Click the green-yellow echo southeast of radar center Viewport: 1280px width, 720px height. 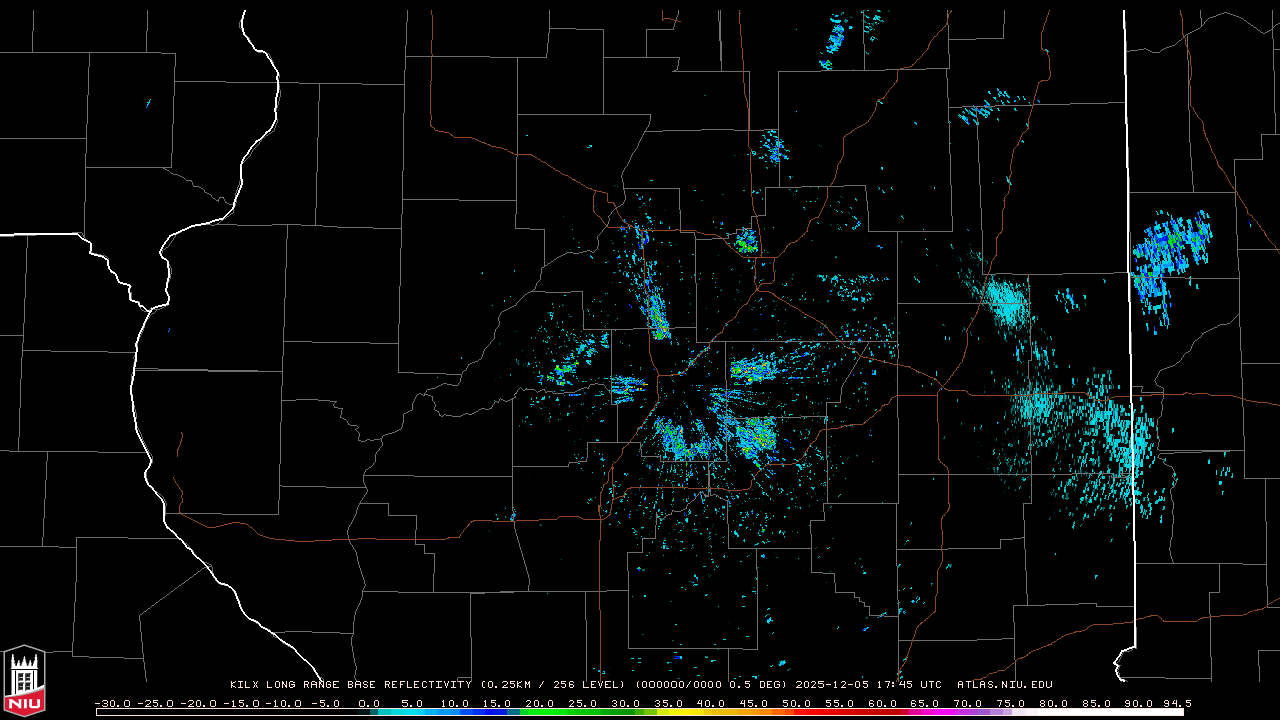755,436
